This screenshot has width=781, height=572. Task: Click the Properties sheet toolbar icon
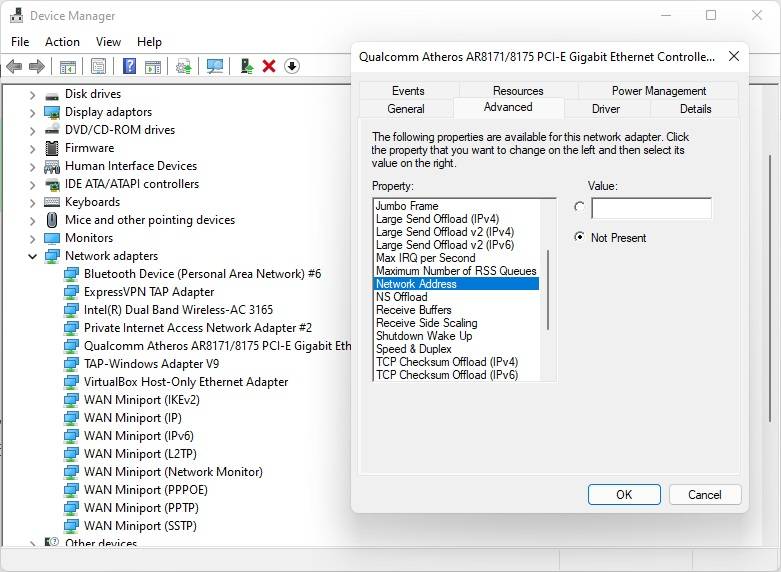(x=99, y=66)
